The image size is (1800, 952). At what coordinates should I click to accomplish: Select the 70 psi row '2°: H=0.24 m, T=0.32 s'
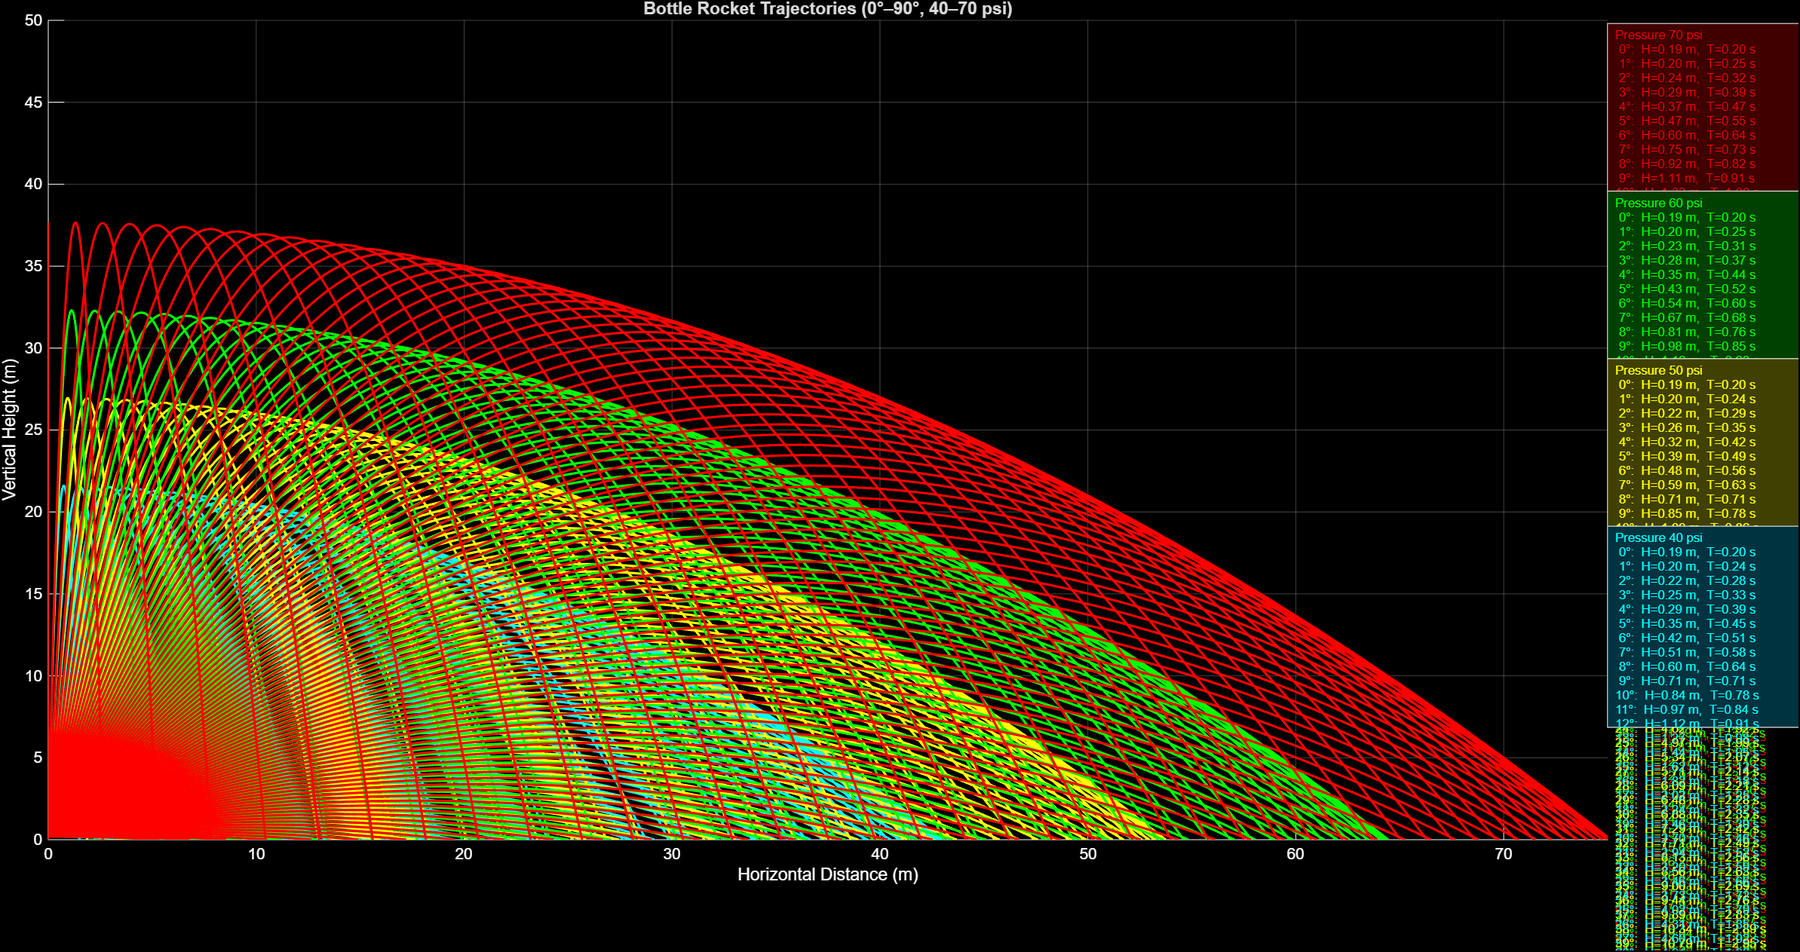pyautogui.click(x=1687, y=78)
